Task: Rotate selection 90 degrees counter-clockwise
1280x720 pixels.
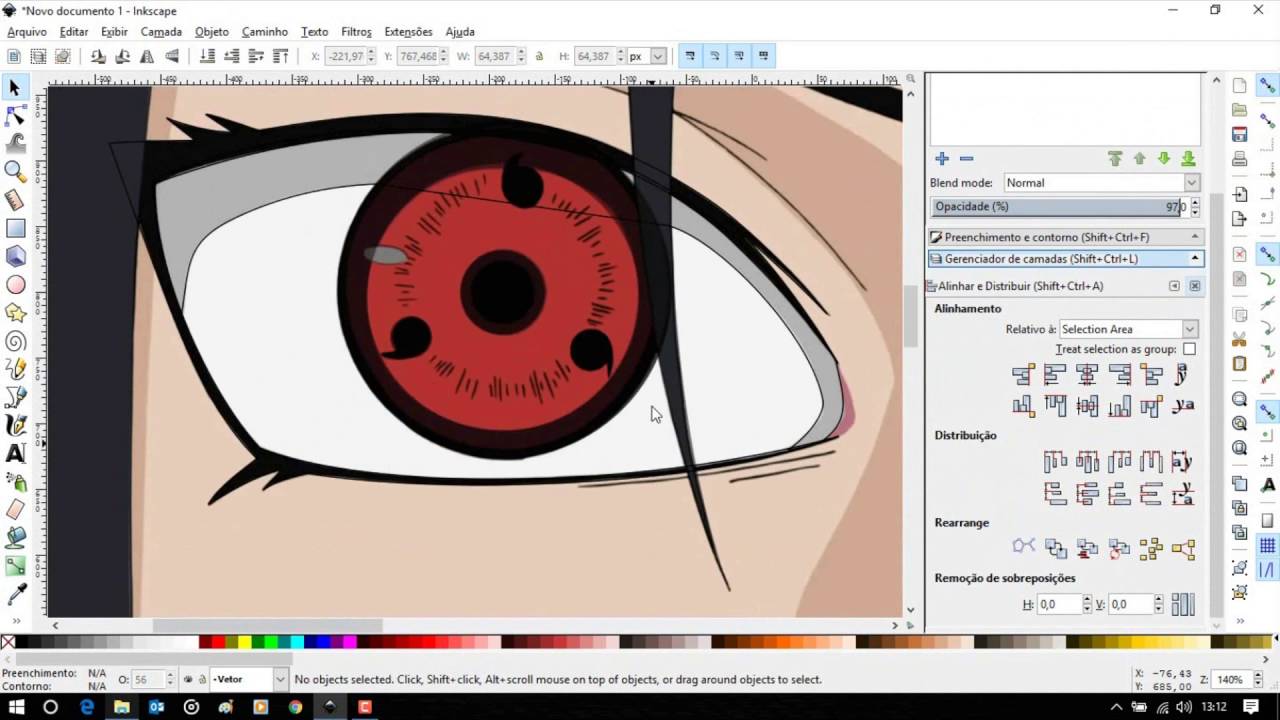Action: [x=98, y=55]
